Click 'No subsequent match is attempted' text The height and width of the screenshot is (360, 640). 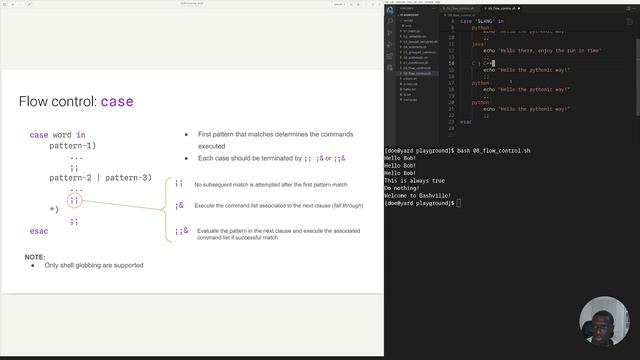coord(271,185)
